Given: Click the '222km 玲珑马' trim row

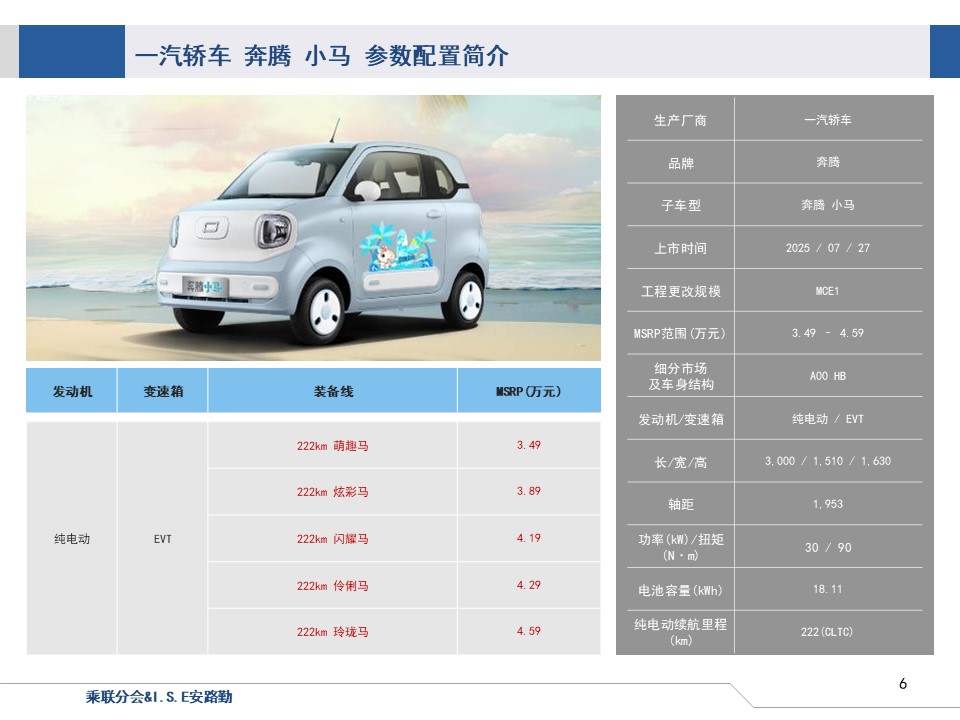Looking at the screenshot, I should (x=333, y=632).
